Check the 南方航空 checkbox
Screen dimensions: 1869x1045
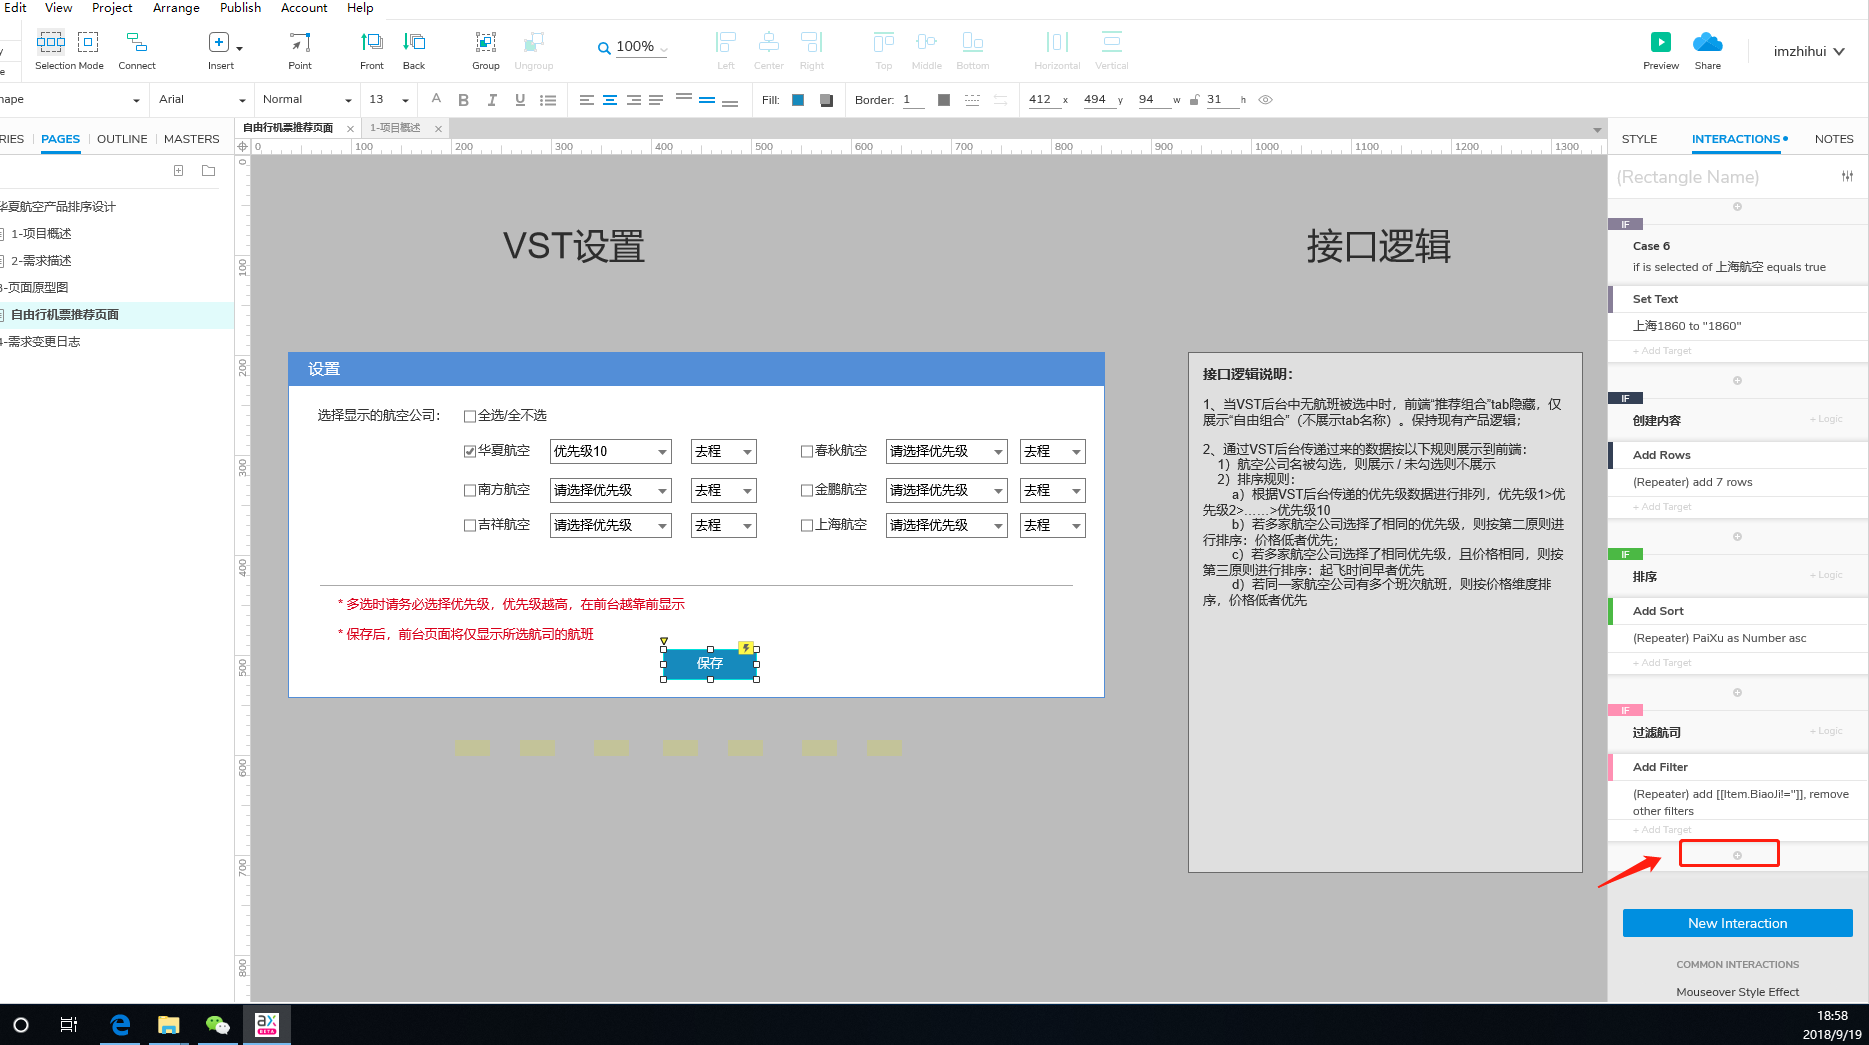470,491
